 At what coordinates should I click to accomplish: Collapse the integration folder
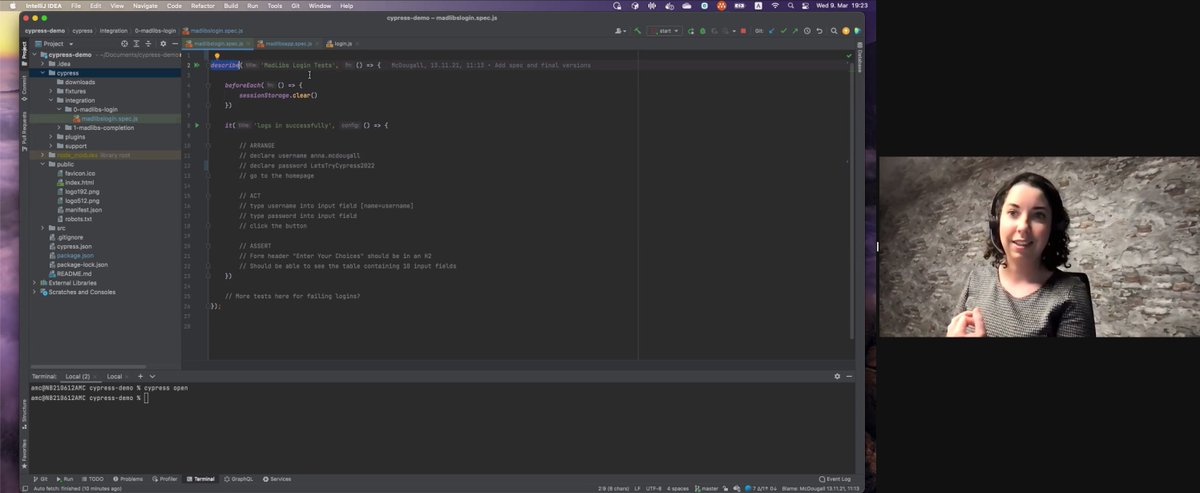[52, 100]
